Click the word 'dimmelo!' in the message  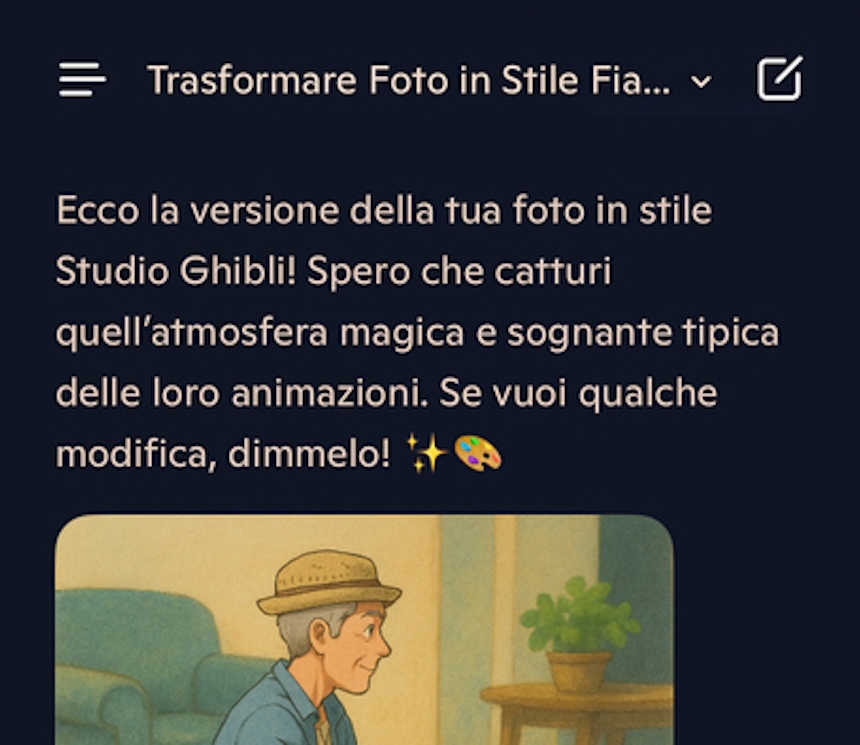(x=309, y=454)
